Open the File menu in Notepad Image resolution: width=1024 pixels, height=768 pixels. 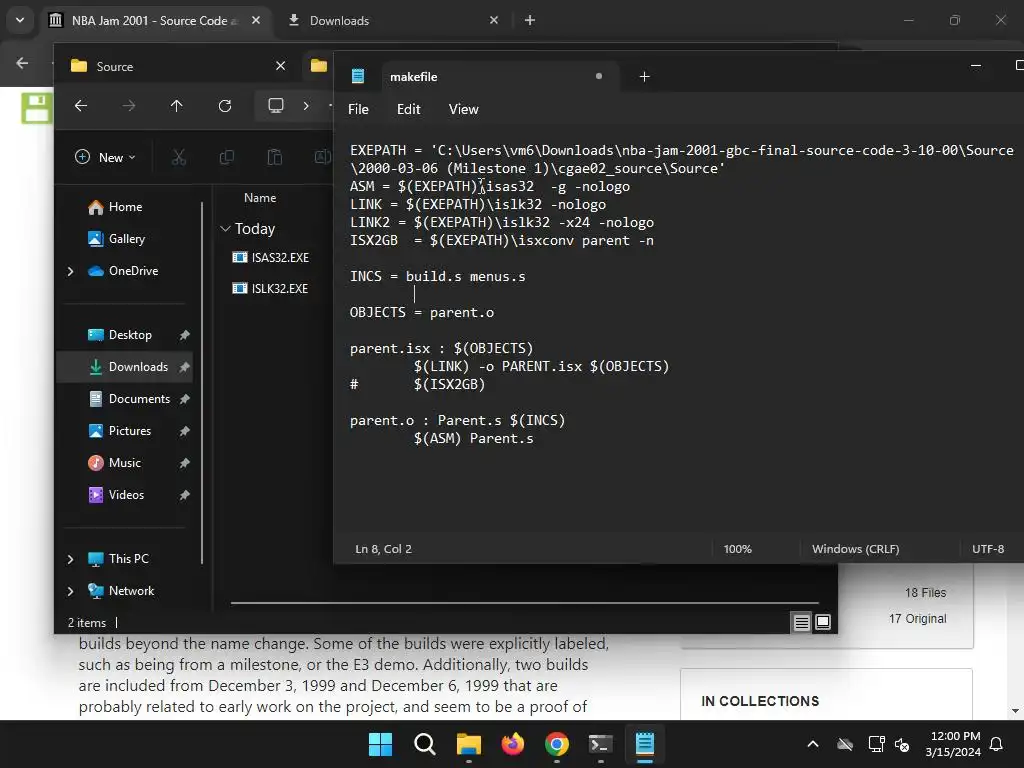tap(358, 109)
